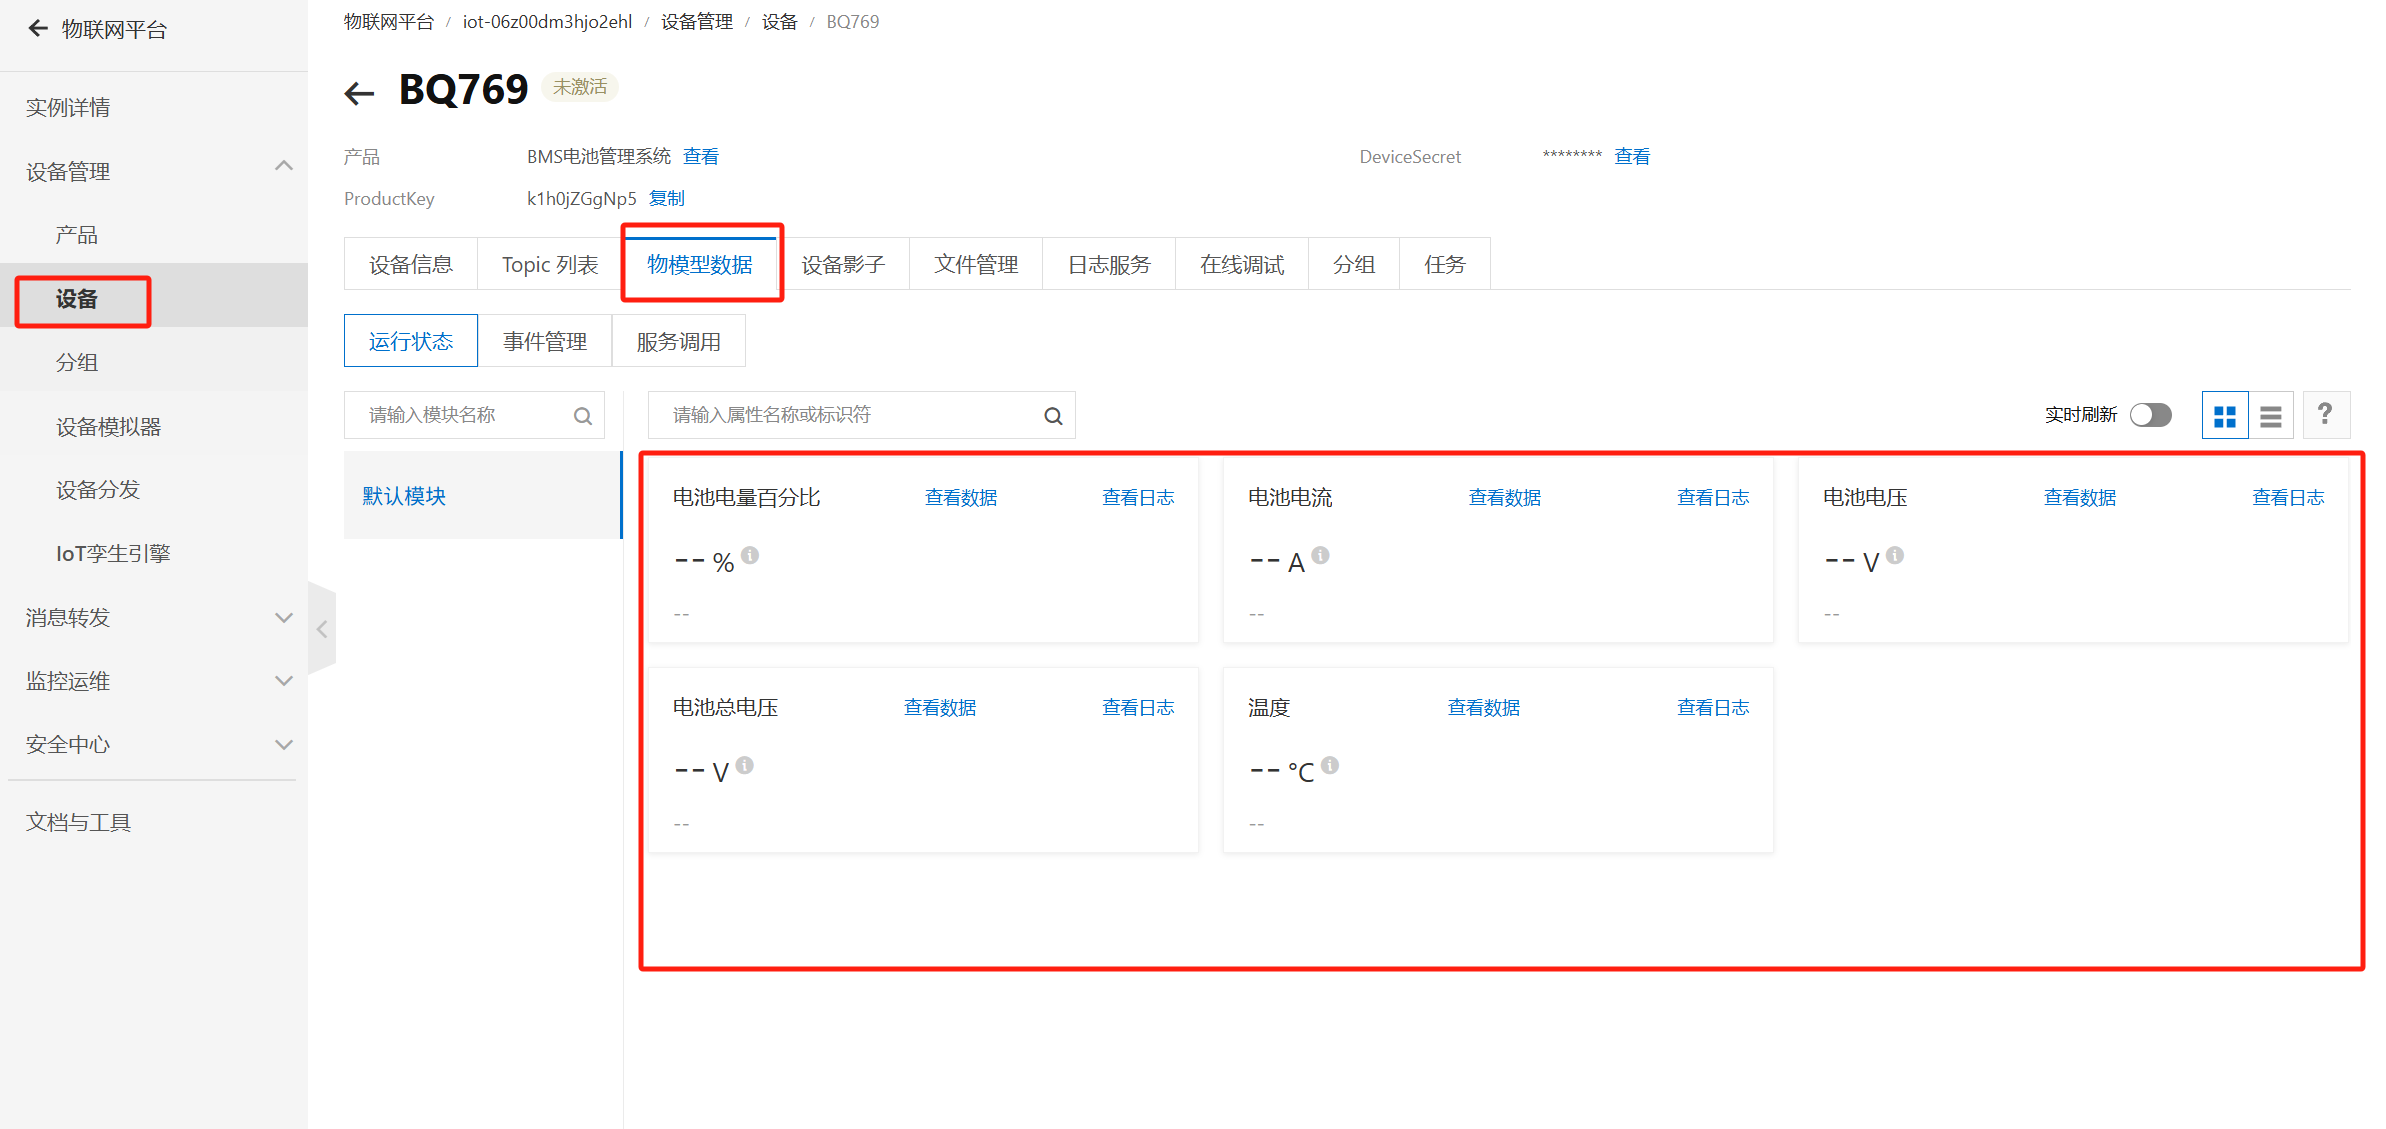This screenshot has height=1129, width=2386.
Task: Click 查看数据 link for 电池电压
Action: pyautogui.click(x=2079, y=498)
